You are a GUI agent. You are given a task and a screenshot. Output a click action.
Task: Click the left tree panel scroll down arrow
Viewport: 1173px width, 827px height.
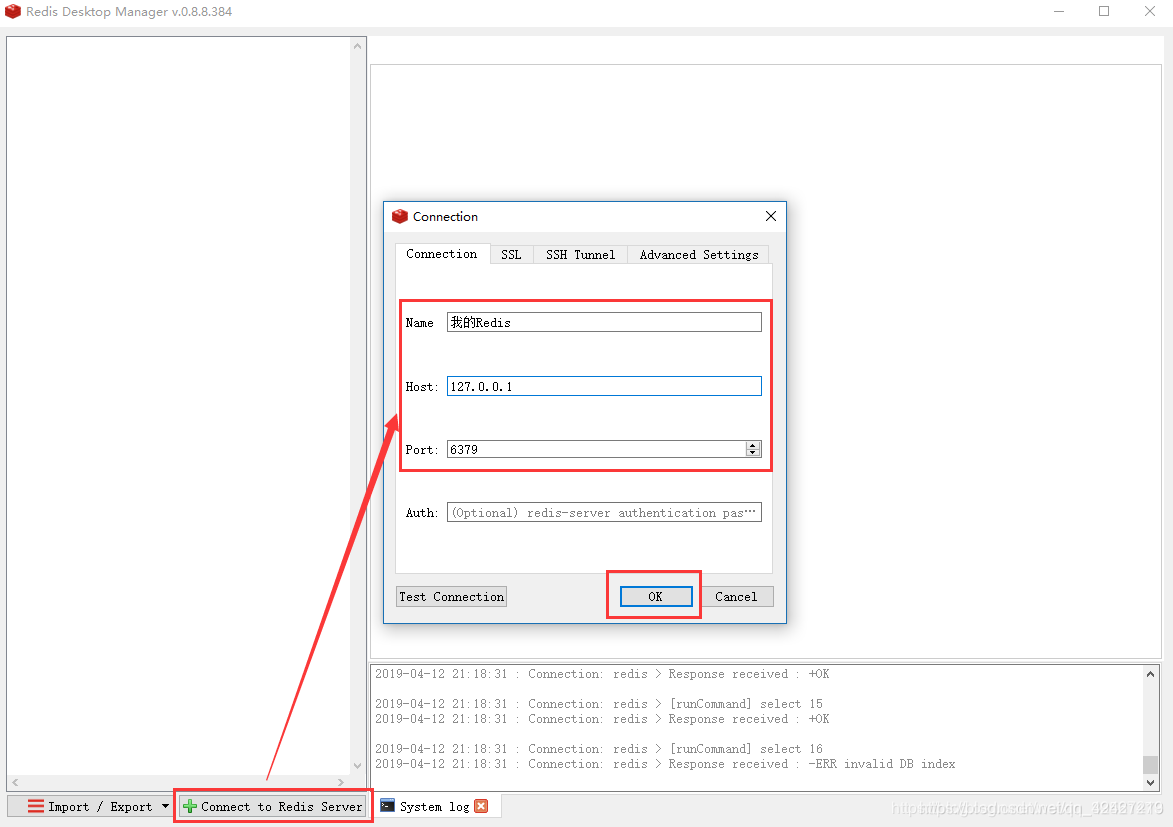point(358,766)
